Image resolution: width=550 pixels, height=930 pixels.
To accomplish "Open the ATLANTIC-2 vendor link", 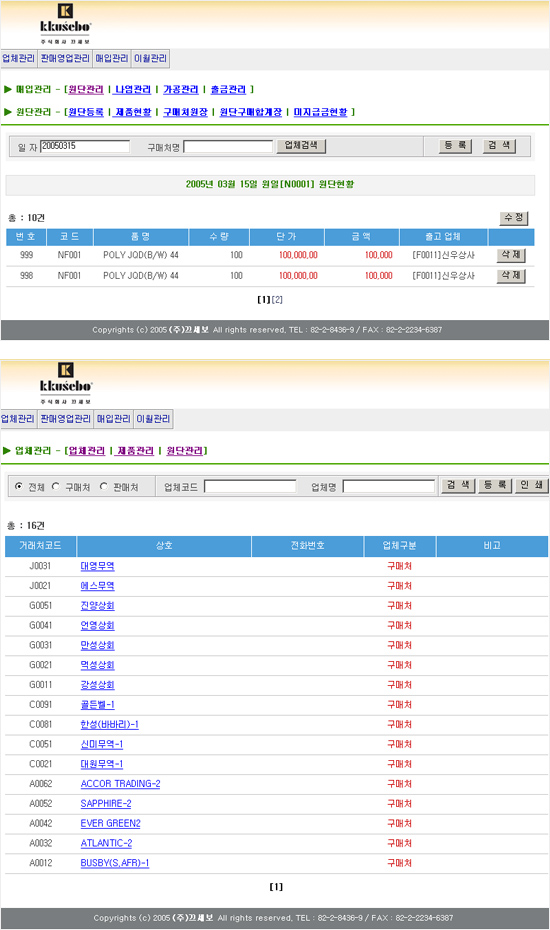I will point(106,843).
